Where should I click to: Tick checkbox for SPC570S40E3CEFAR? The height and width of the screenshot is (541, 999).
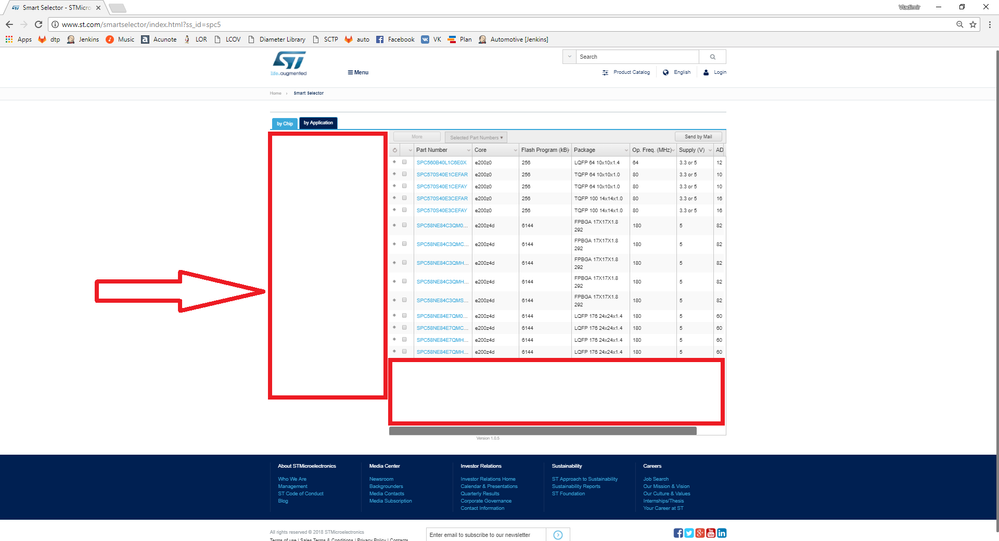(x=404, y=198)
